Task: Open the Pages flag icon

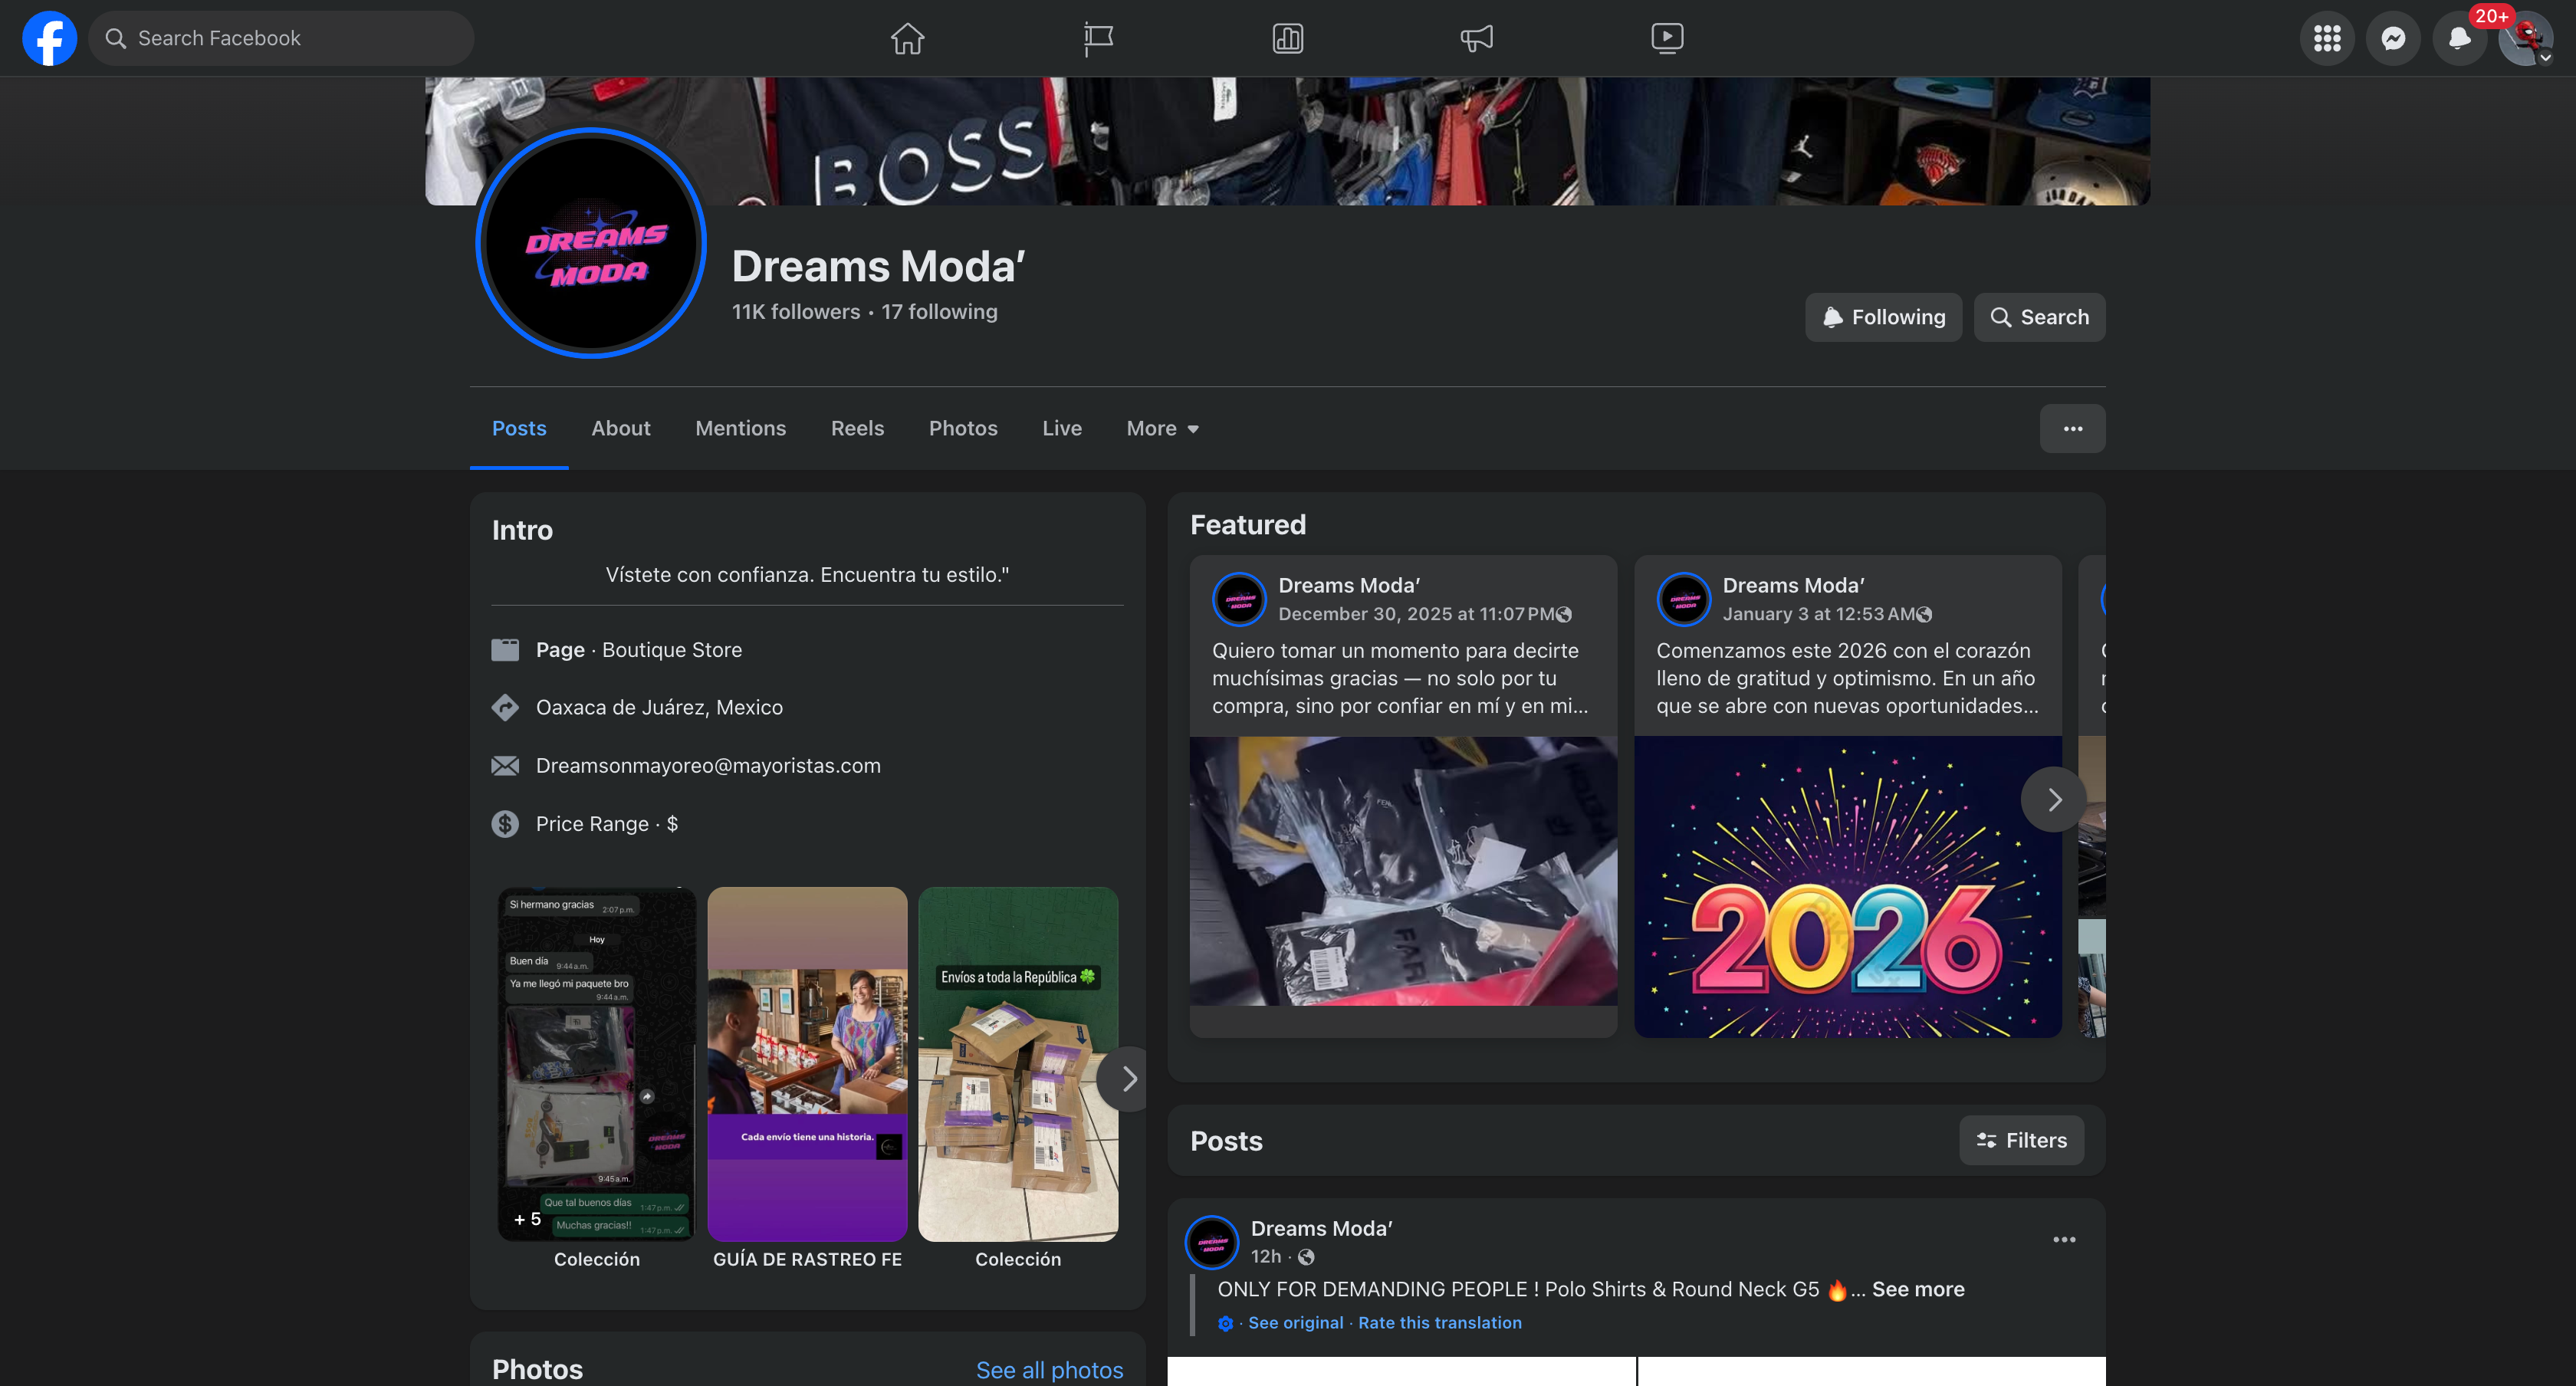Action: pos(1097,38)
